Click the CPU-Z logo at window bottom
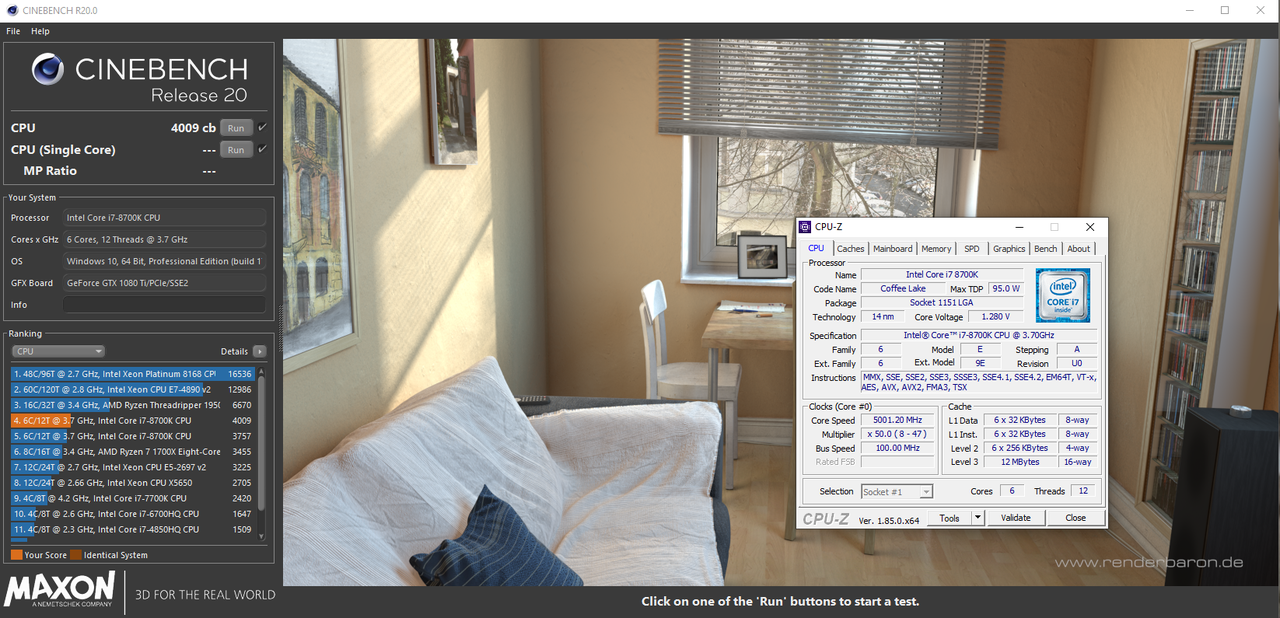 [x=826, y=519]
